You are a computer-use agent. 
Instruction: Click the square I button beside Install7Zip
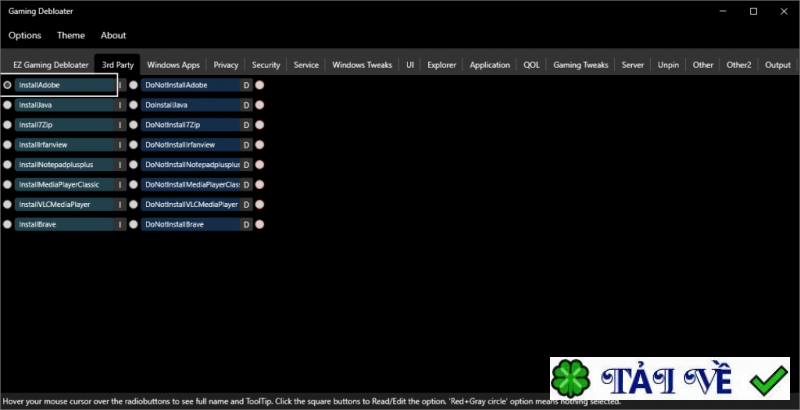click(x=120, y=125)
